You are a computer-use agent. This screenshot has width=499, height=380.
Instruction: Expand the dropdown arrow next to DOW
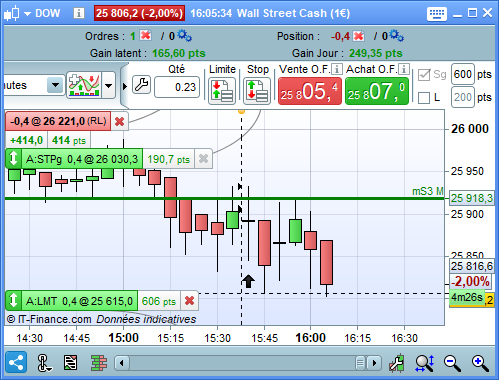click(x=27, y=14)
